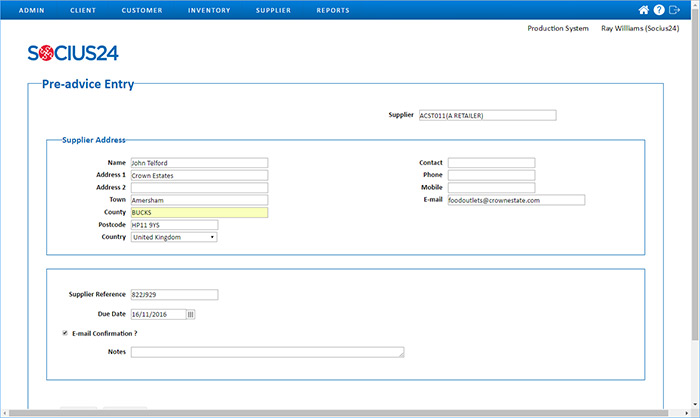Image resolution: width=700 pixels, height=418 pixels.
Task: Open the ADMIN menu
Action: [32, 10]
